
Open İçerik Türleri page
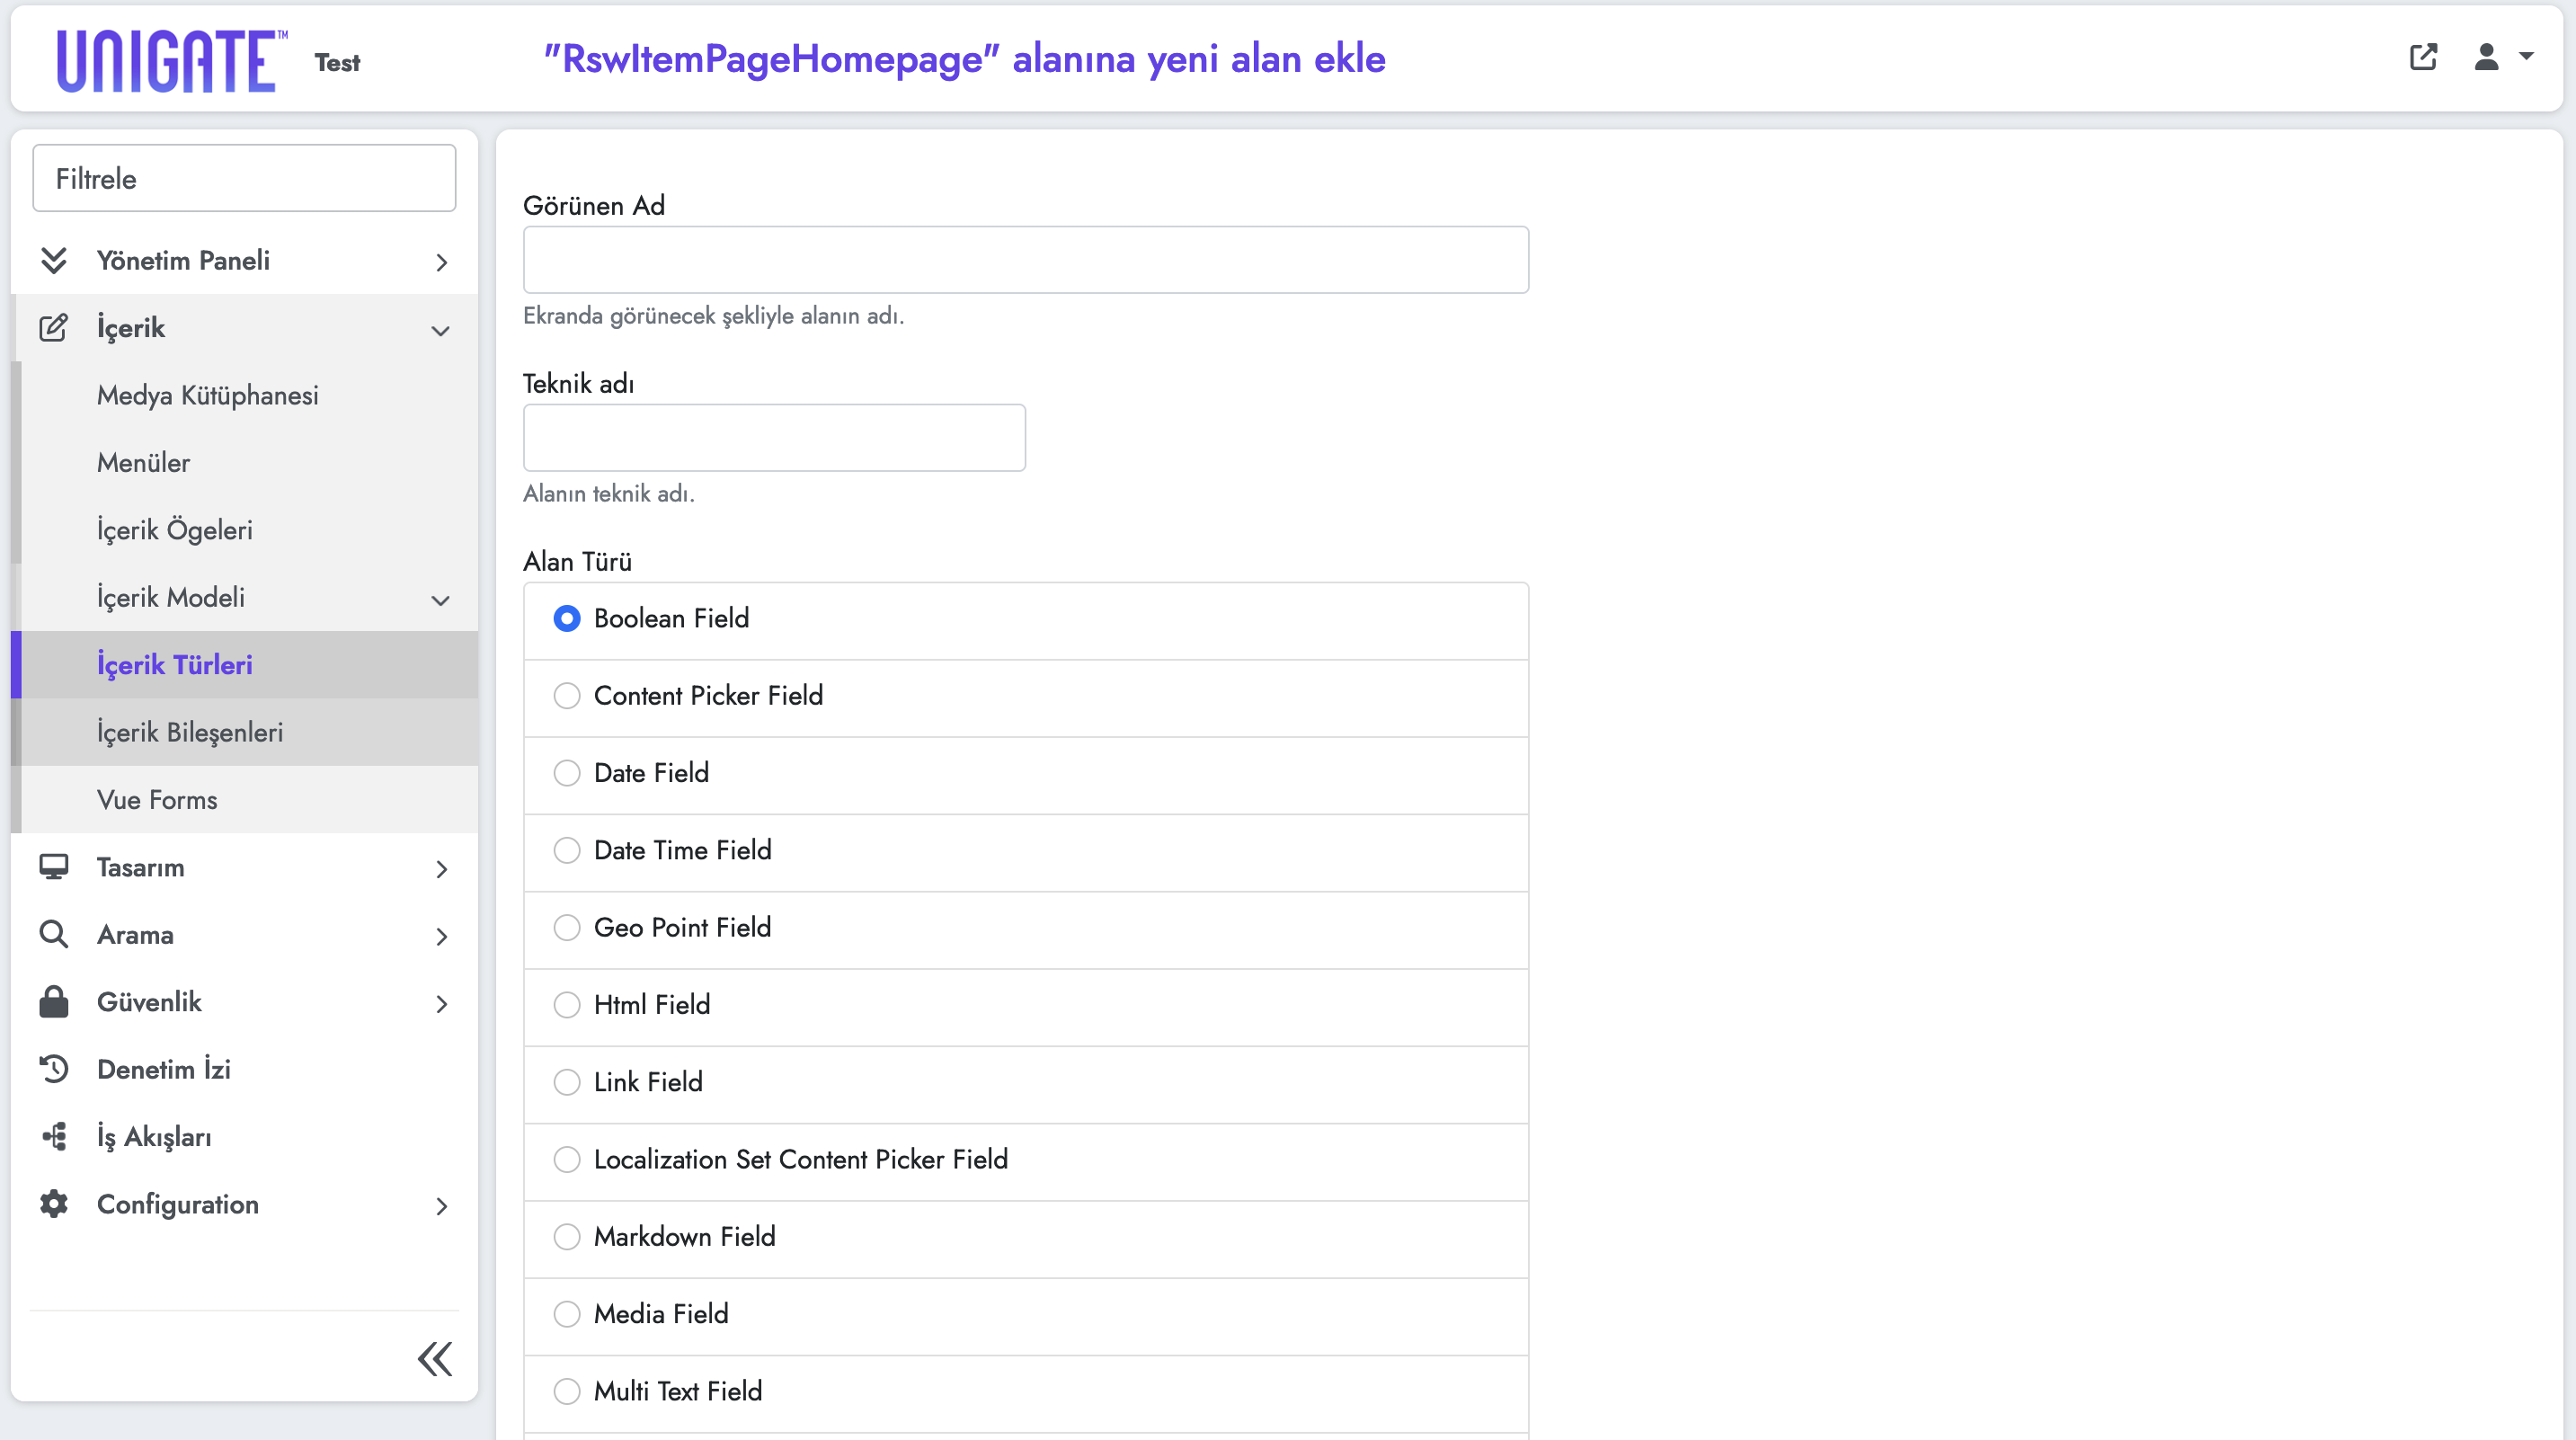point(174,665)
